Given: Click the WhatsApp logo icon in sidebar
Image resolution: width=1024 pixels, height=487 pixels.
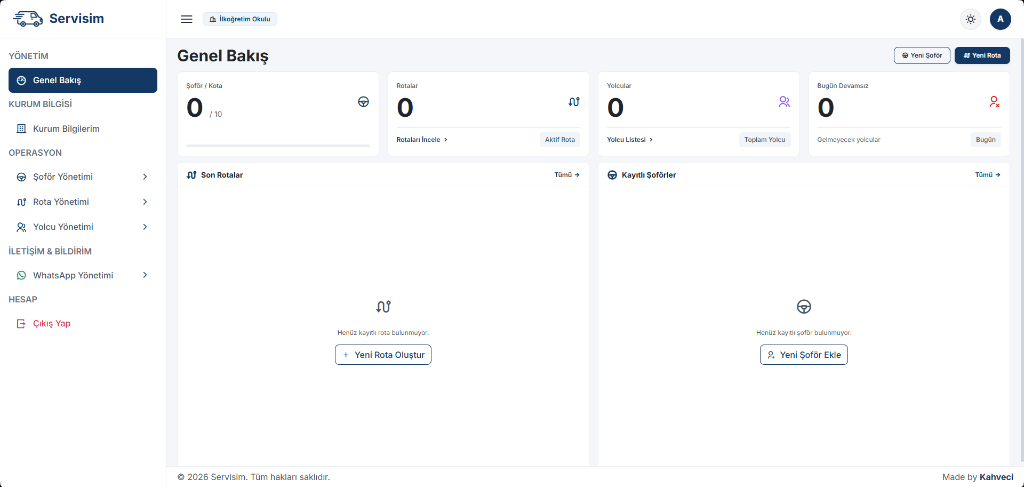Looking at the screenshot, I should [x=21, y=275].
